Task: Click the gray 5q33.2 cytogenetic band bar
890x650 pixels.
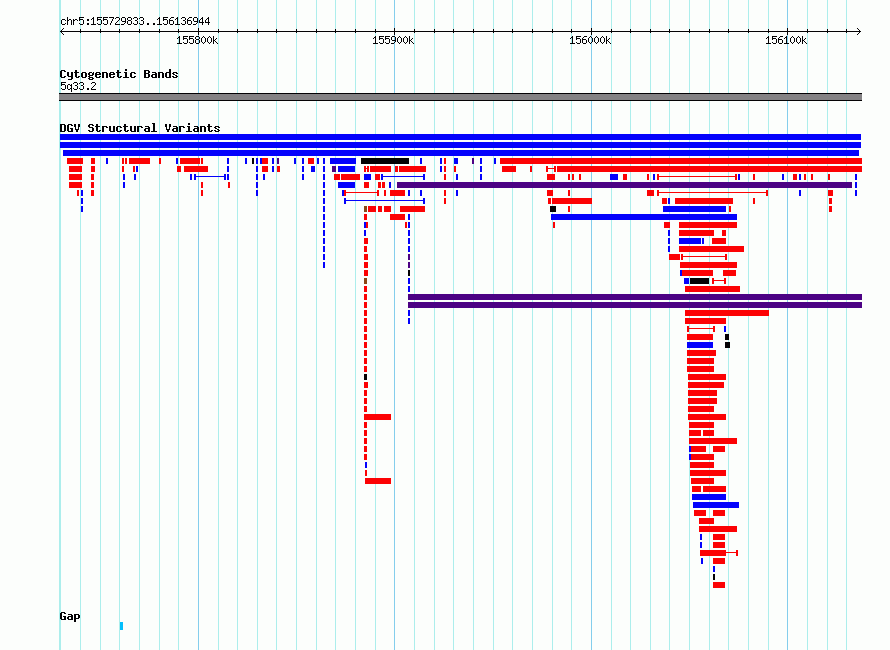Action: [460, 97]
